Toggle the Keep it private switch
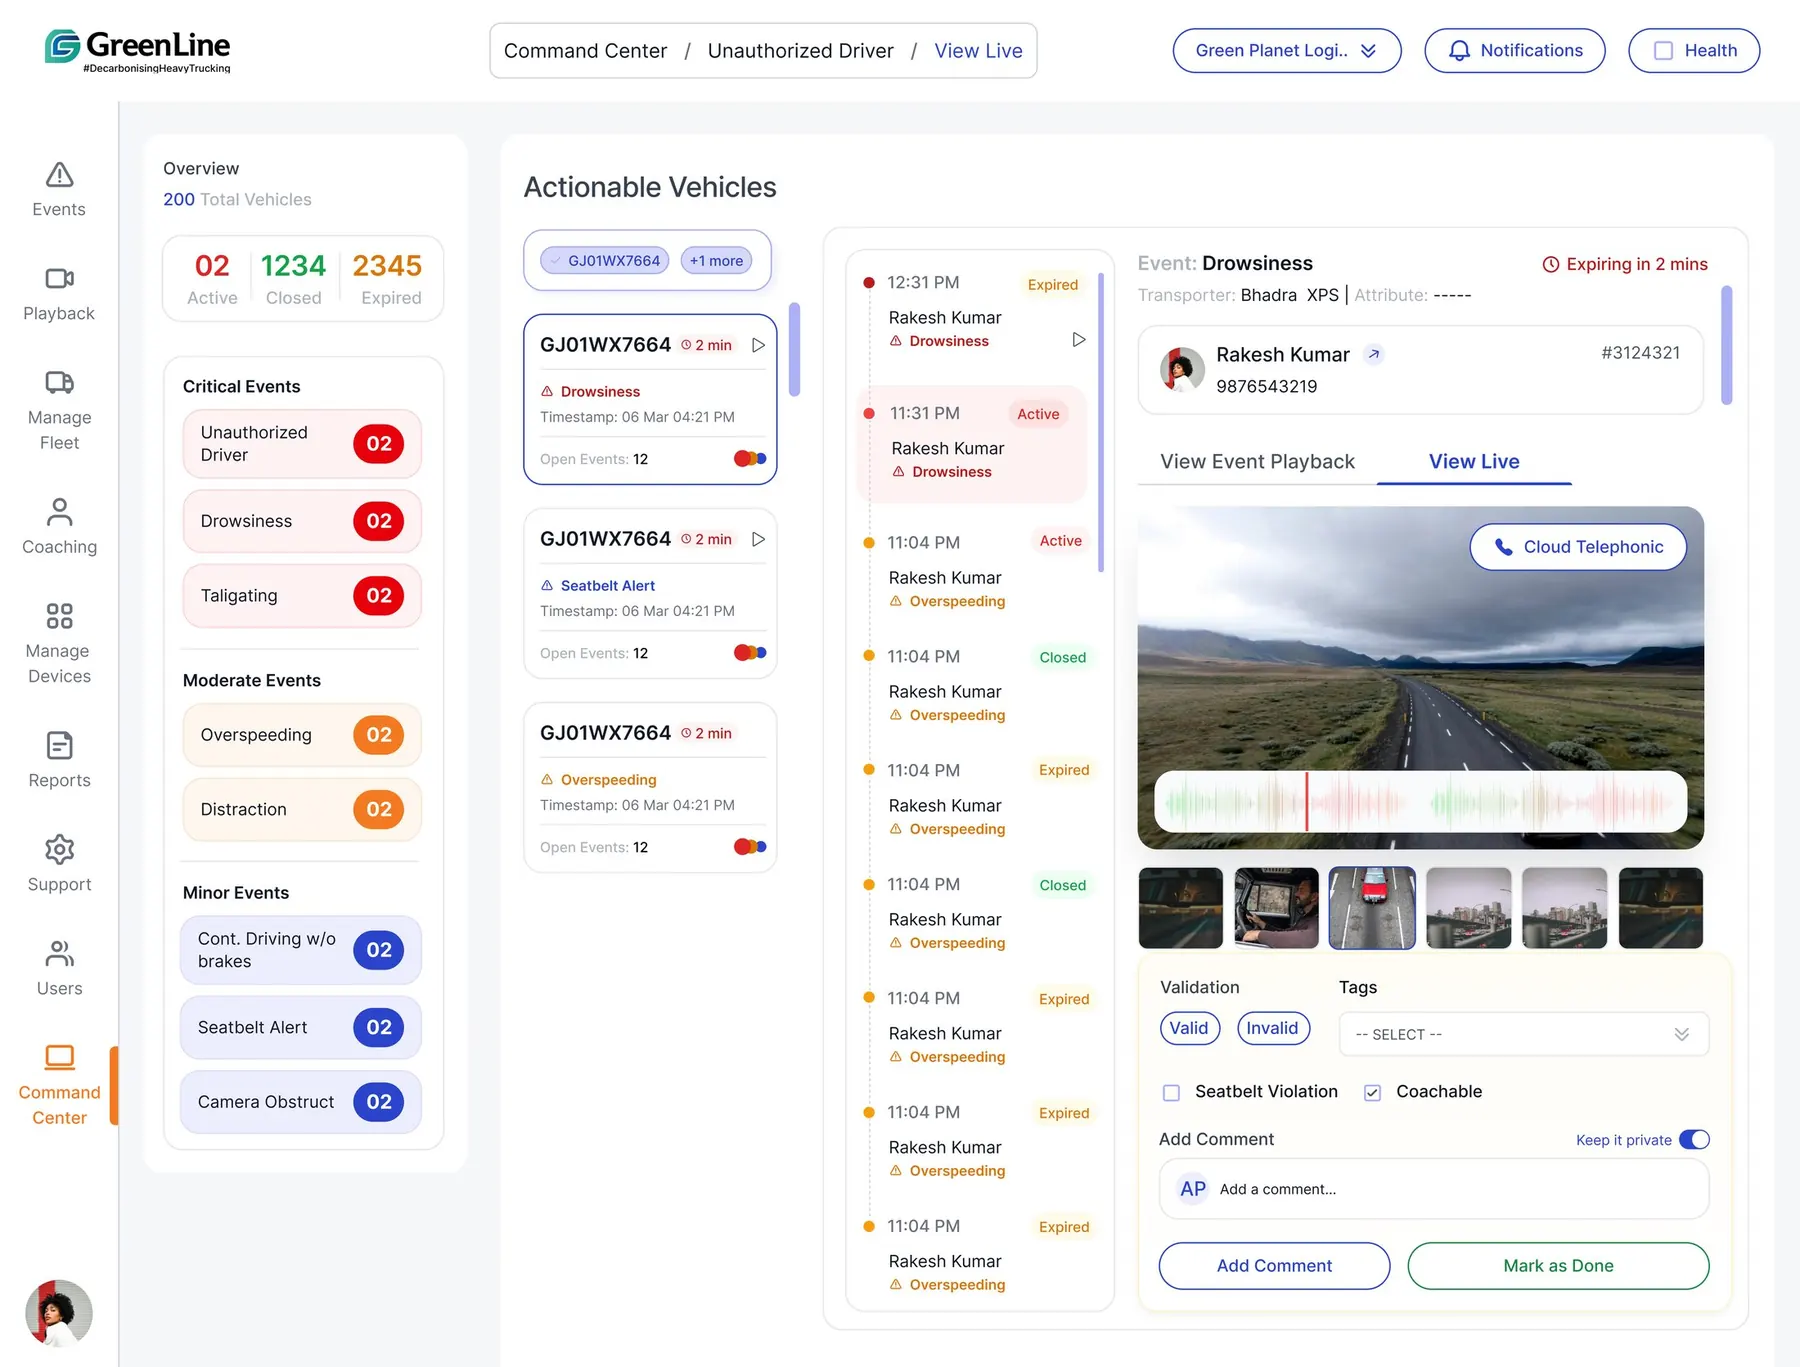Viewport: 1800px width, 1367px height. pyautogui.click(x=1694, y=1140)
